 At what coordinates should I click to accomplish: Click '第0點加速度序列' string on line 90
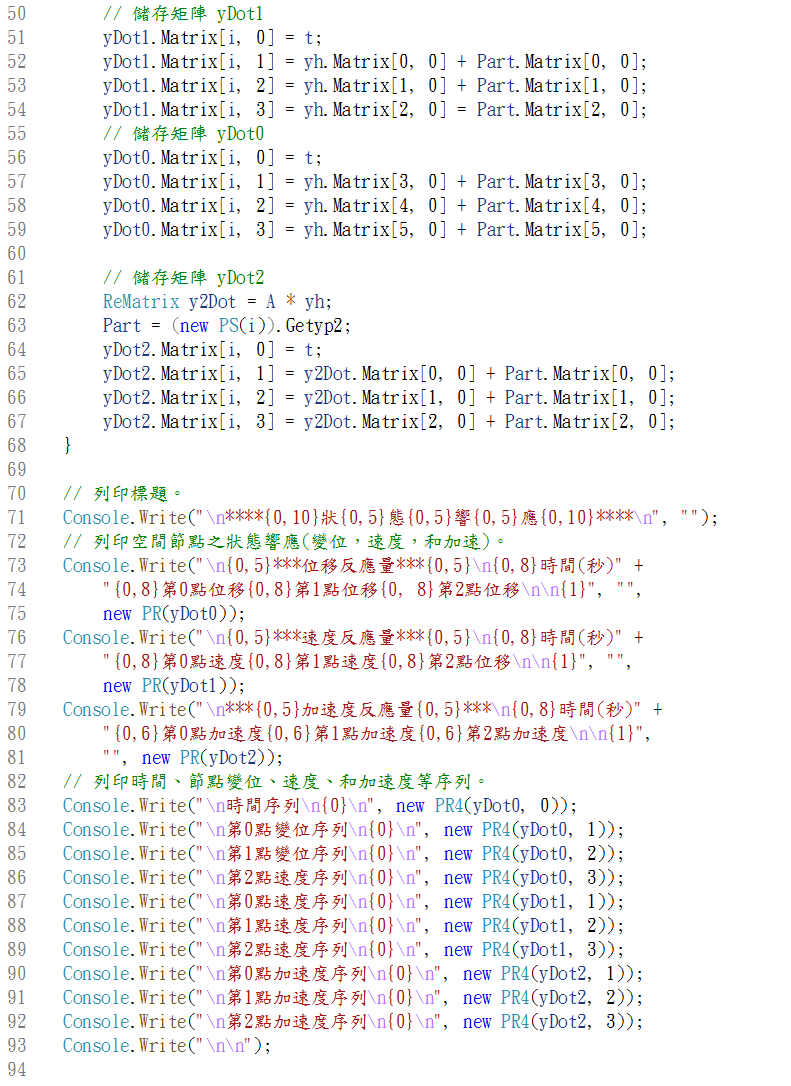[x=297, y=974]
